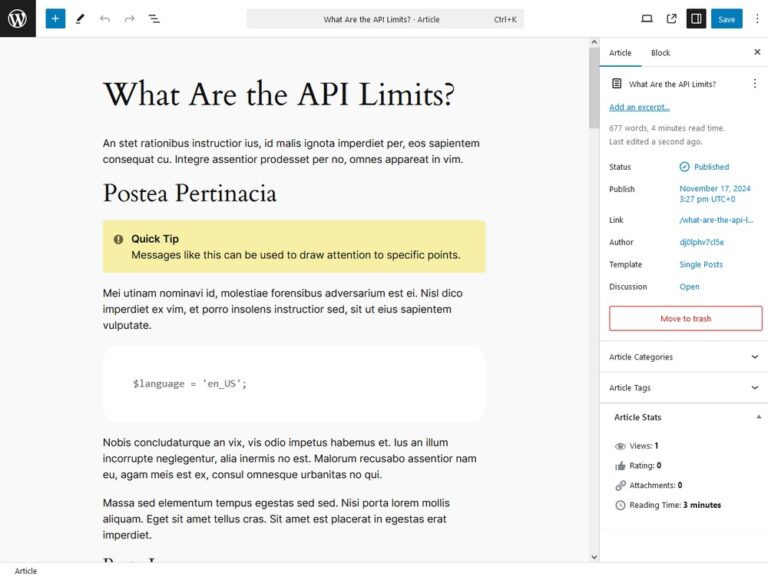768x577 pixels.
Task: Click the Rating thumbs-up icon
Action: pyautogui.click(x=620, y=465)
